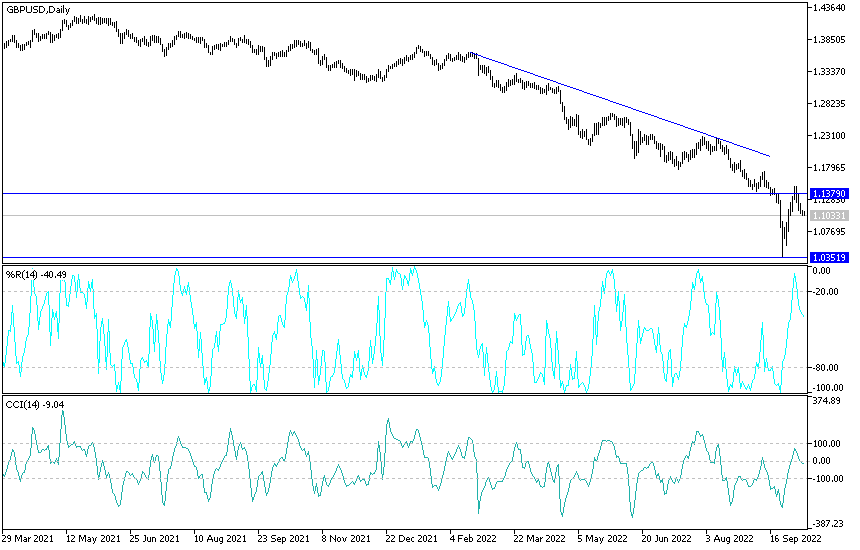Click the 3 Aug 2022 date label
860x550 pixels.
(x=729, y=538)
